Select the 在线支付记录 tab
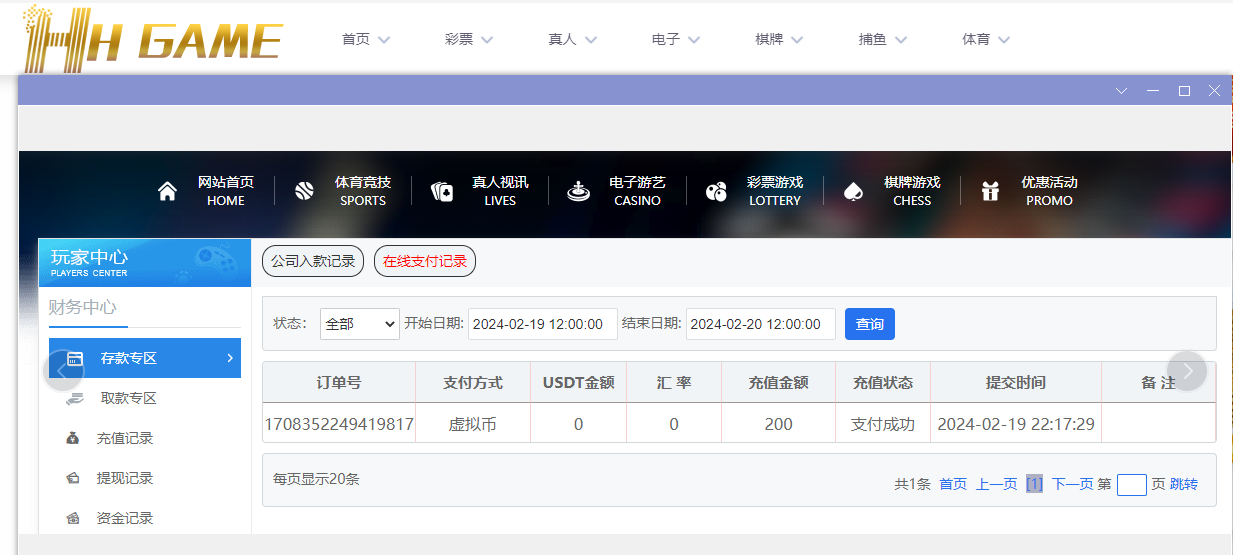The image size is (1233, 555). 425,261
